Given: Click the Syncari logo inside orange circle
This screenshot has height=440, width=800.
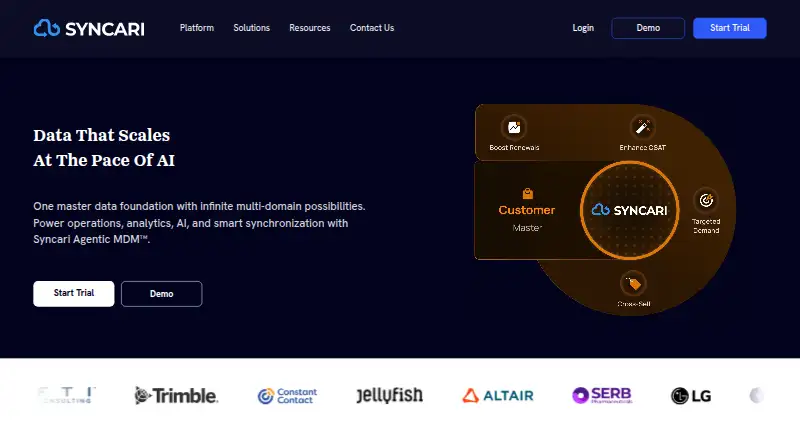Looking at the screenshot, I should point(630,210).
